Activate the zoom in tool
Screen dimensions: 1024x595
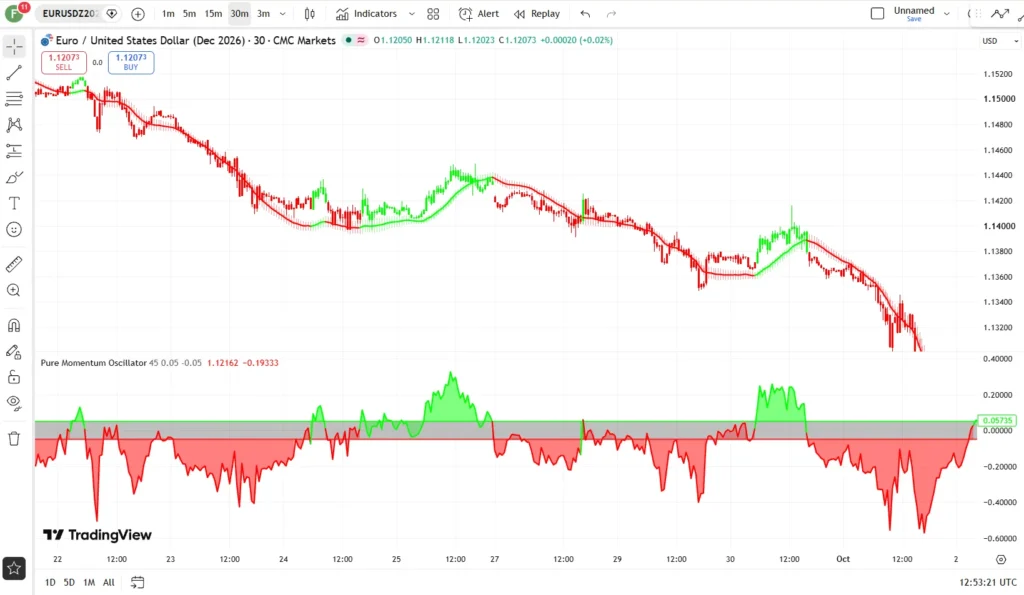tap(14, 290)
